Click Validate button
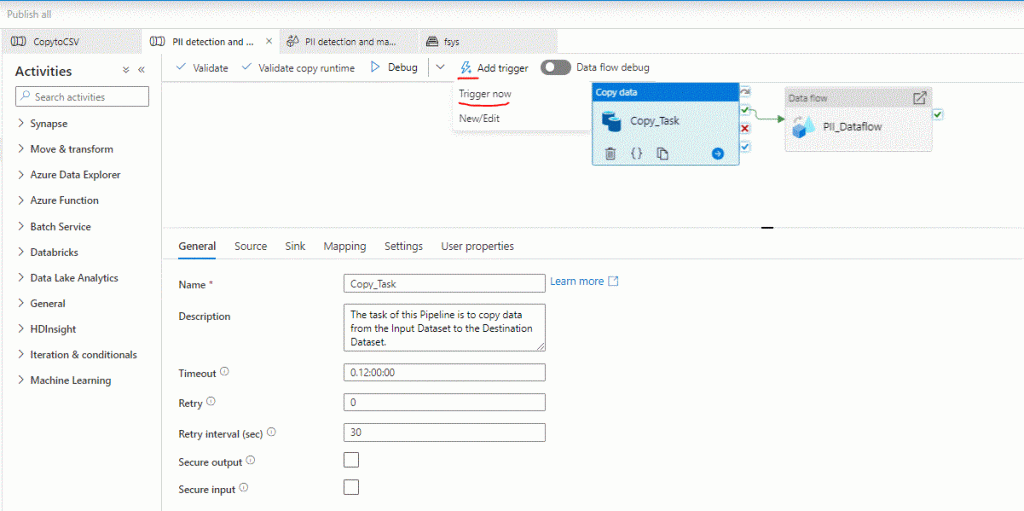 point(202,67)
